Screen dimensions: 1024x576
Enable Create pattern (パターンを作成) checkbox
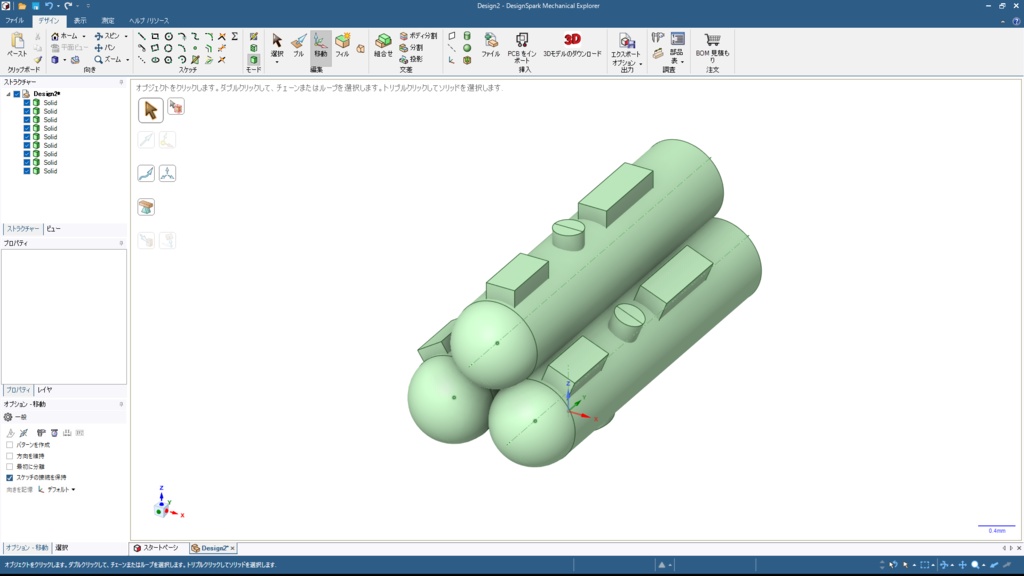pos(10,445)
